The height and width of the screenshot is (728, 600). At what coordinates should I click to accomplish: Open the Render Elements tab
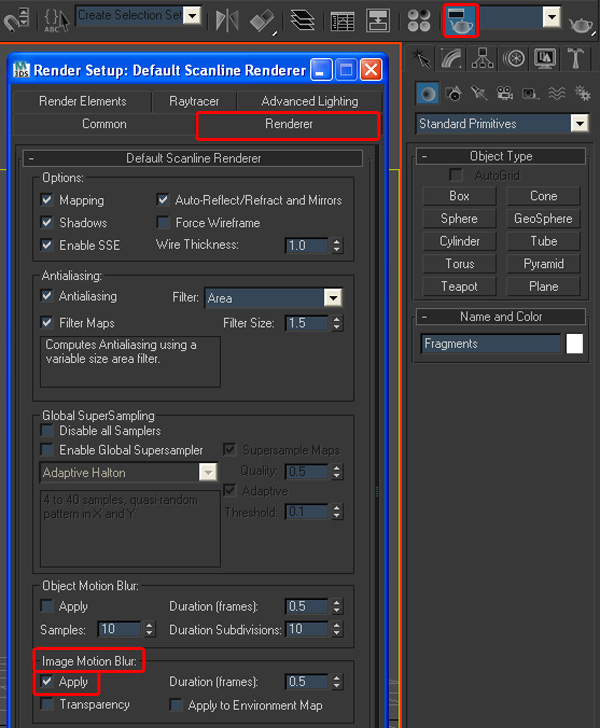[x=83, y=101]
